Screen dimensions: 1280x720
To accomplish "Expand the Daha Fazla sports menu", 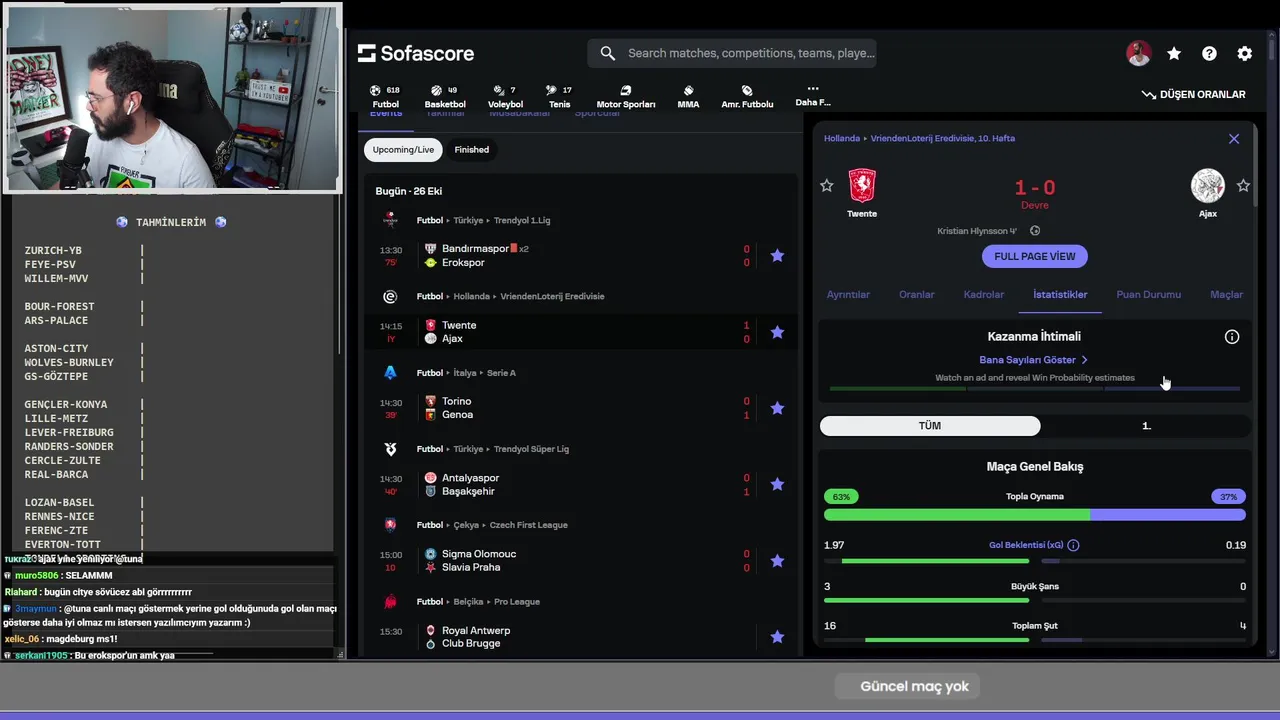I will (812, 95).
